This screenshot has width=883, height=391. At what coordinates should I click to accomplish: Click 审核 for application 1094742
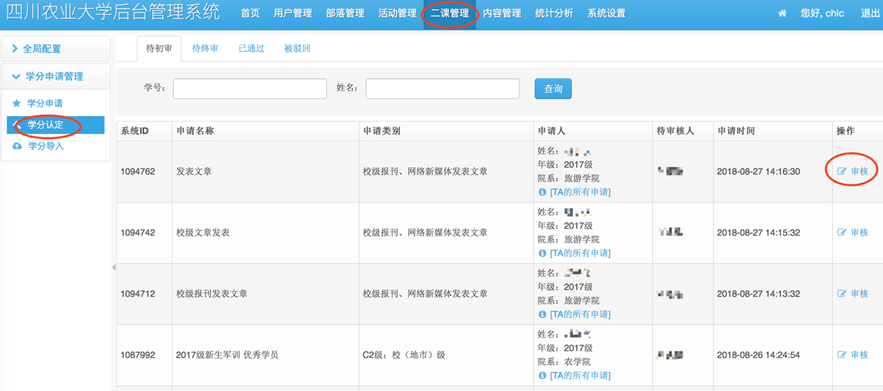[859, 232]
